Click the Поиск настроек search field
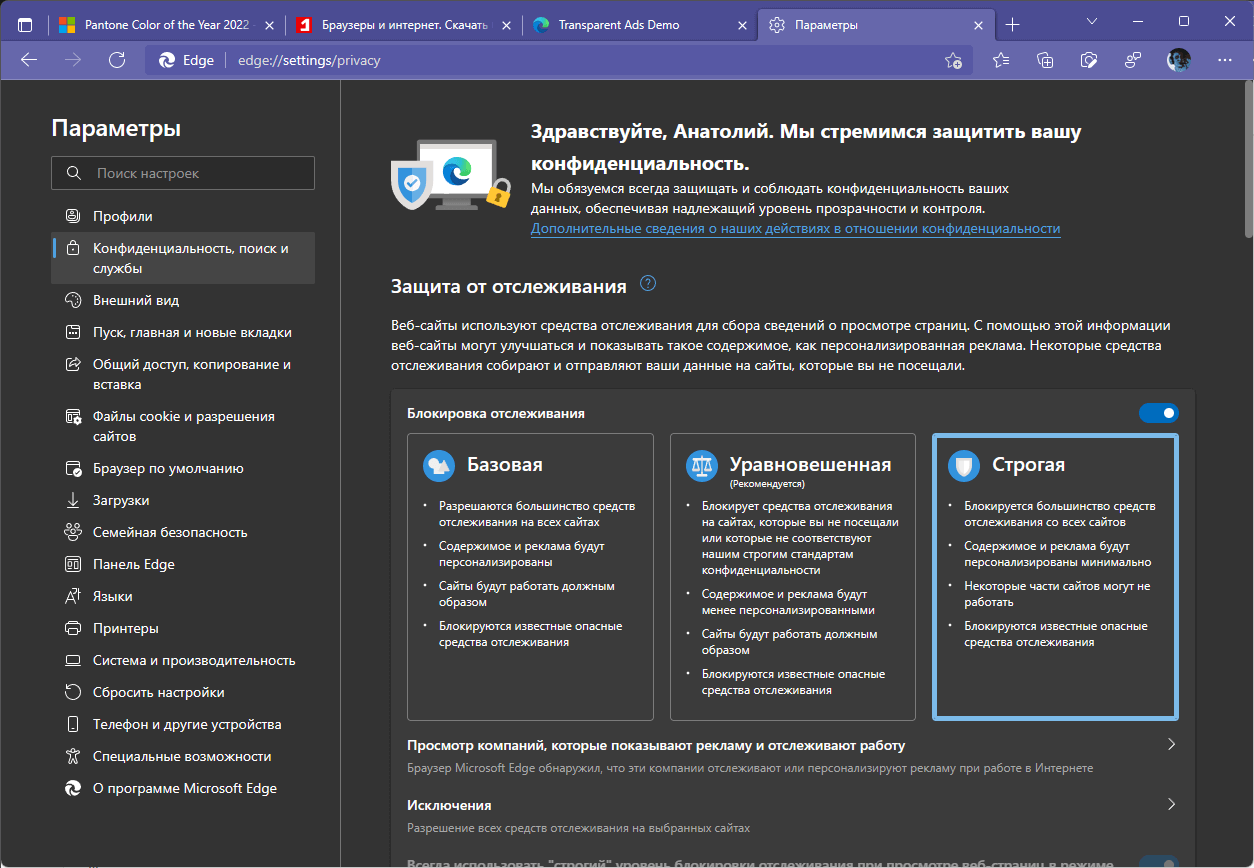The height and width of the screenshot is (868, 1254). [183, 173]
